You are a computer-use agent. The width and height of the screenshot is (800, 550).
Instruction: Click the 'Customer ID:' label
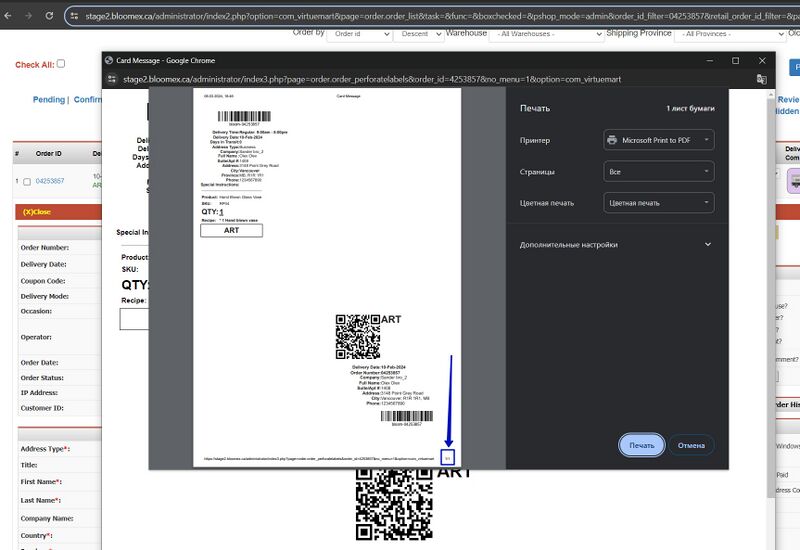42,408
